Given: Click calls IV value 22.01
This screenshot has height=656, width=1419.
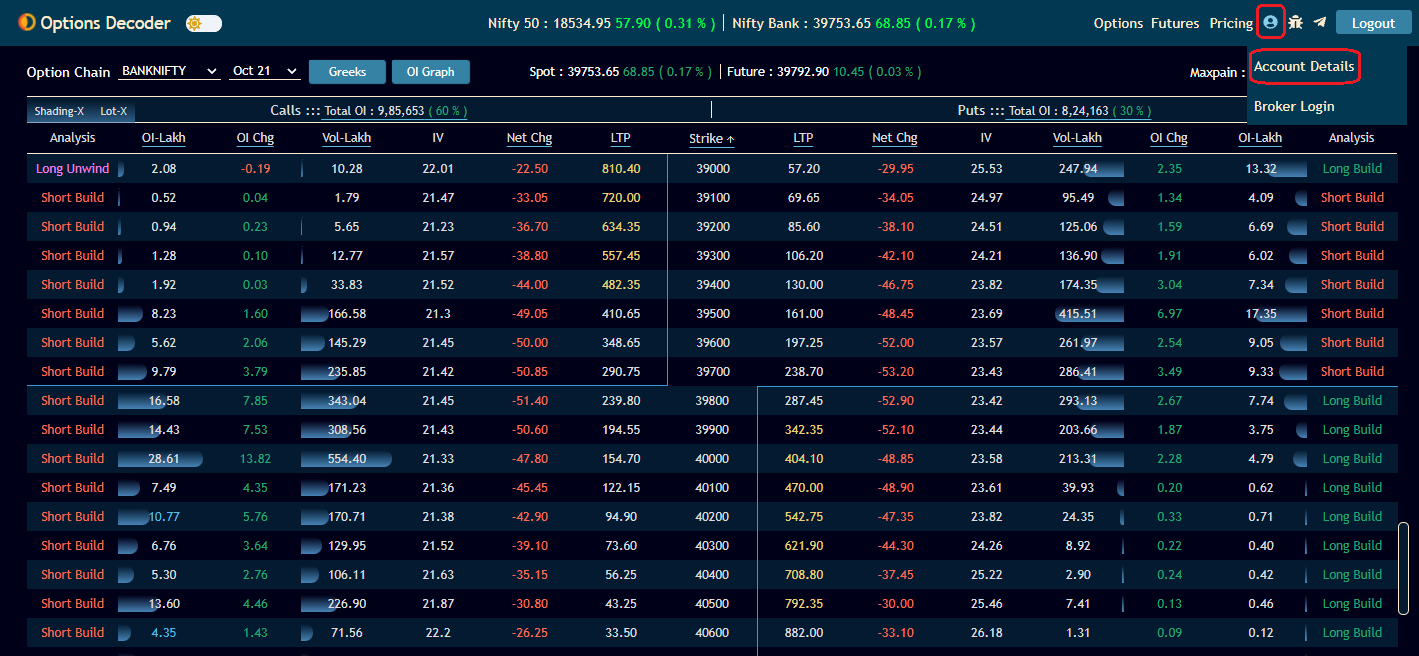Looking at the screenshot, I should tap(437, 169).
